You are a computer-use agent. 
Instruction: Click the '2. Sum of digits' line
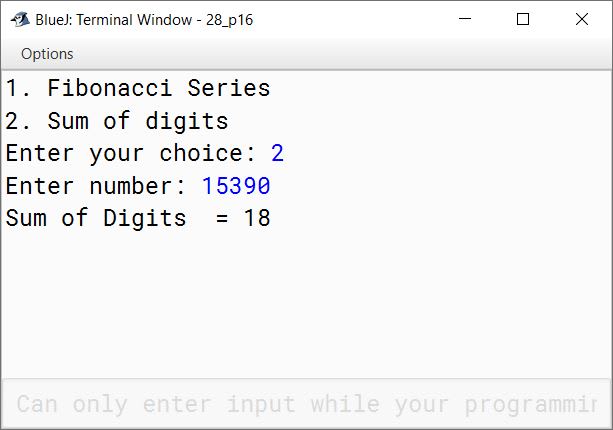[x=117, y=121]
